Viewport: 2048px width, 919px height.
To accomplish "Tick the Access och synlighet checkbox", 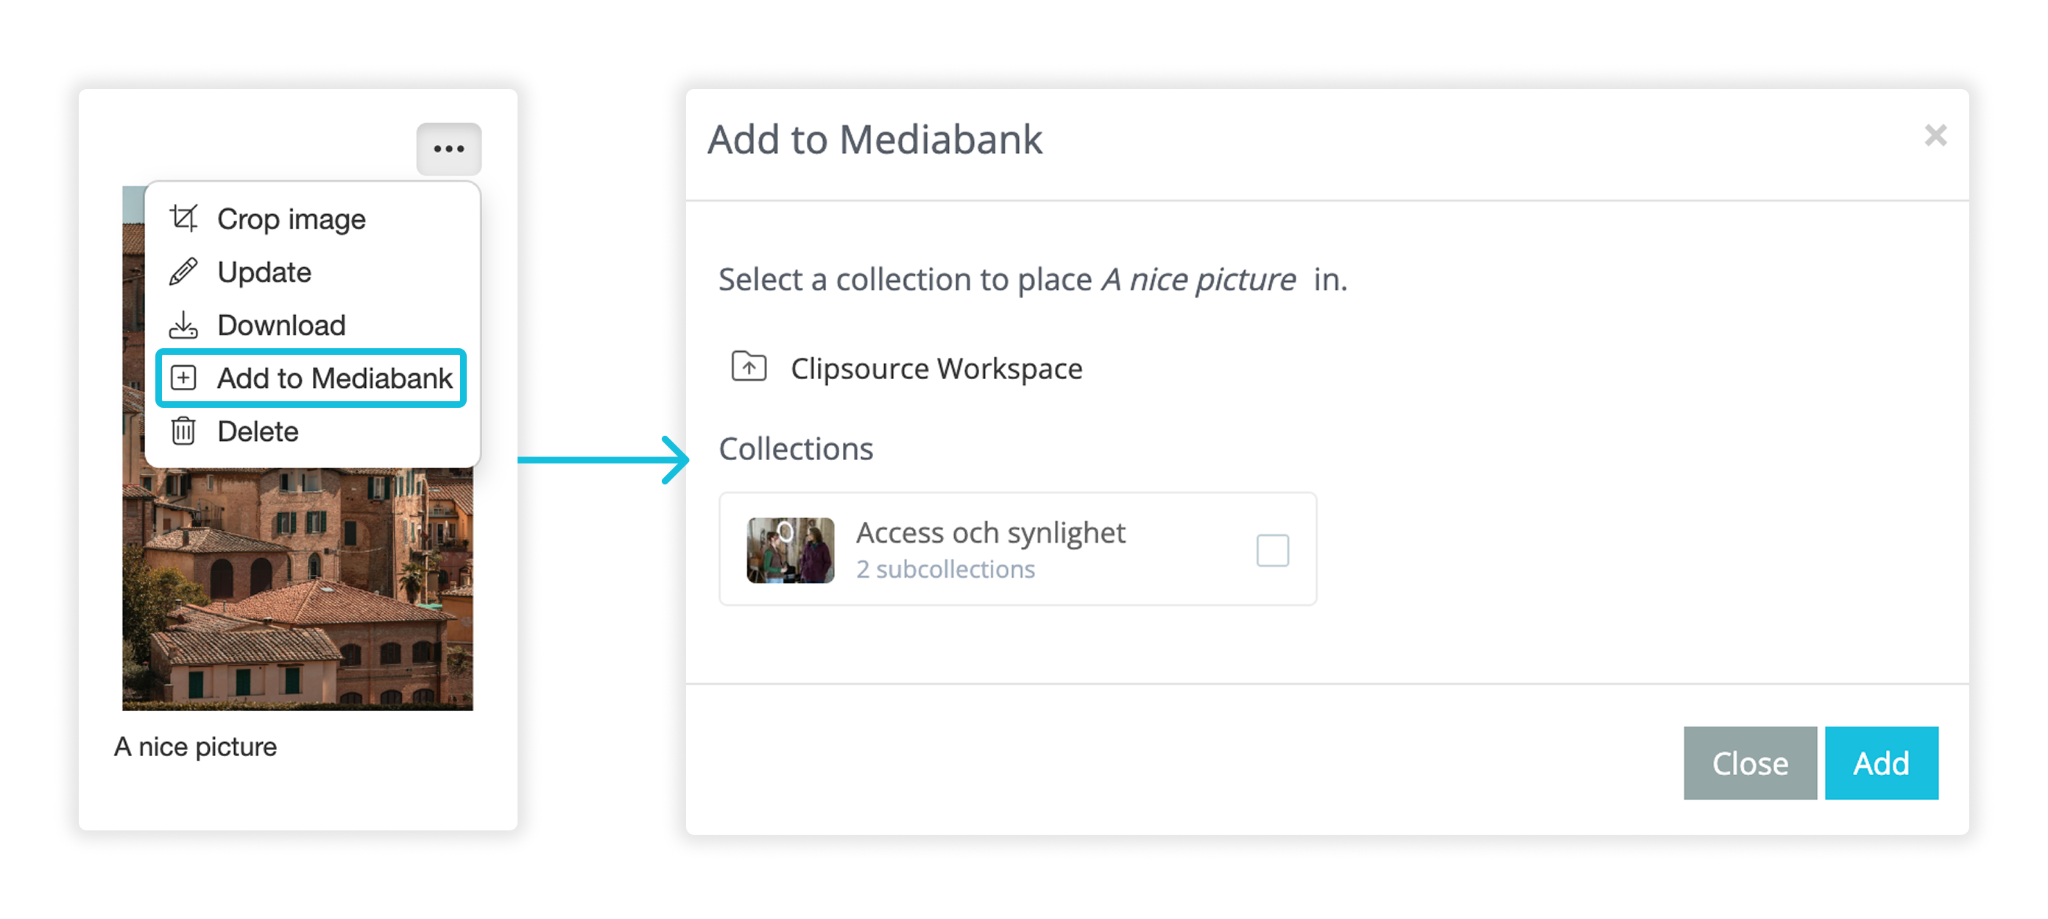I will [1272, 550].
